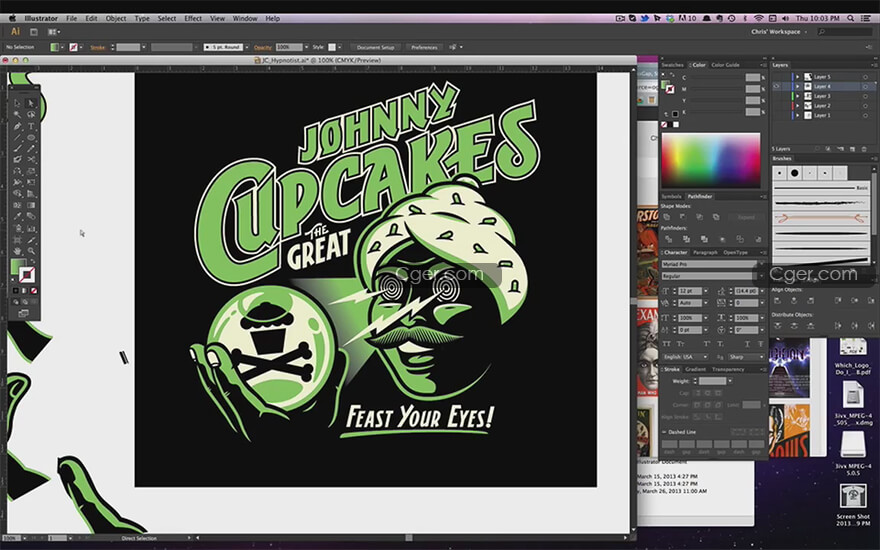
Task: Select the Basic brush in Brushes panel
Action: (821, 188)
